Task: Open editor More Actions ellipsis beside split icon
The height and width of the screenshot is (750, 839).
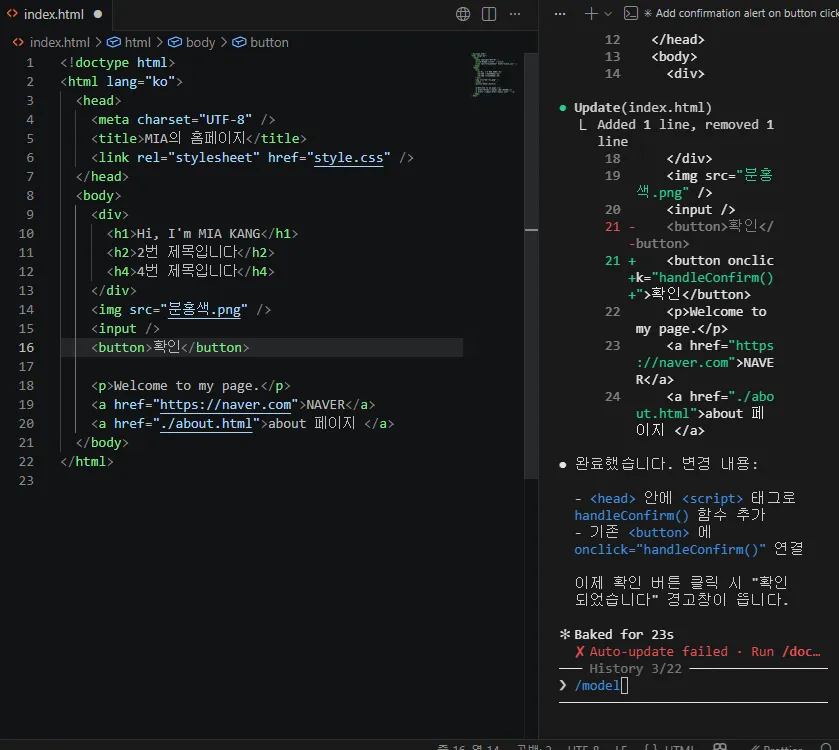Action: [515, 14]
